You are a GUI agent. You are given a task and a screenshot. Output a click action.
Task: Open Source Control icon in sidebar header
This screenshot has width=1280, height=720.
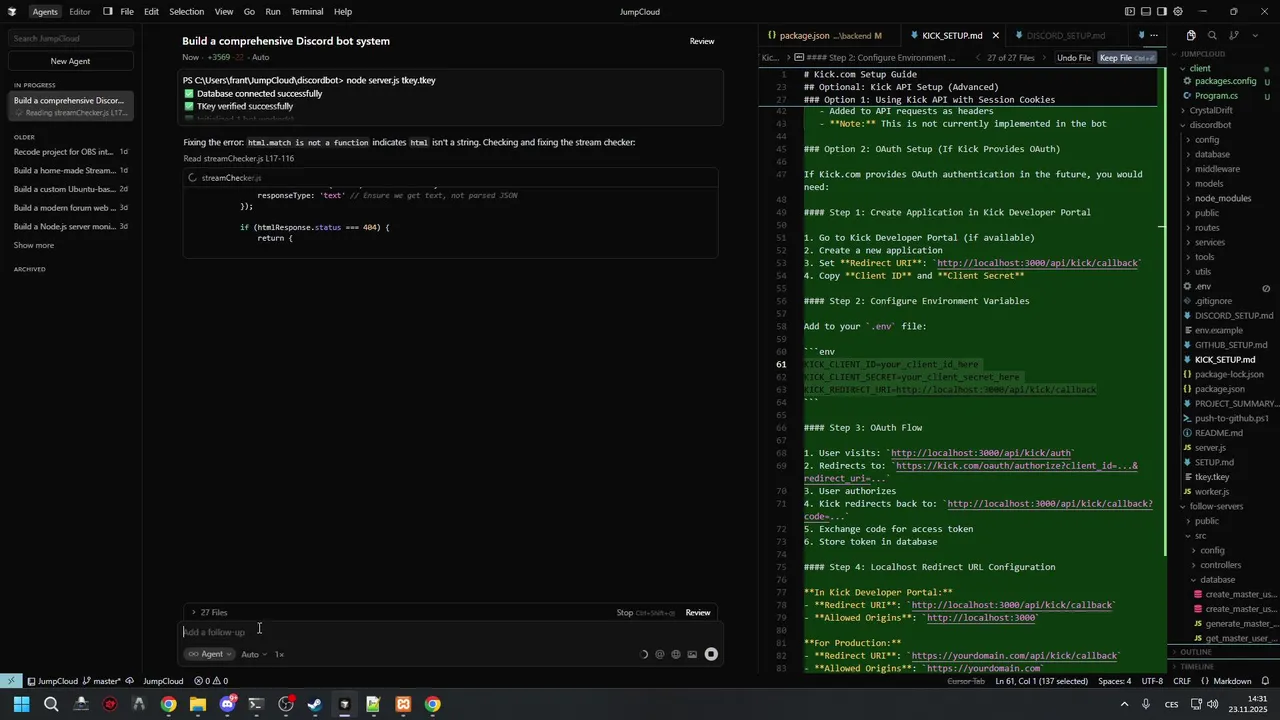[1234, 36]
